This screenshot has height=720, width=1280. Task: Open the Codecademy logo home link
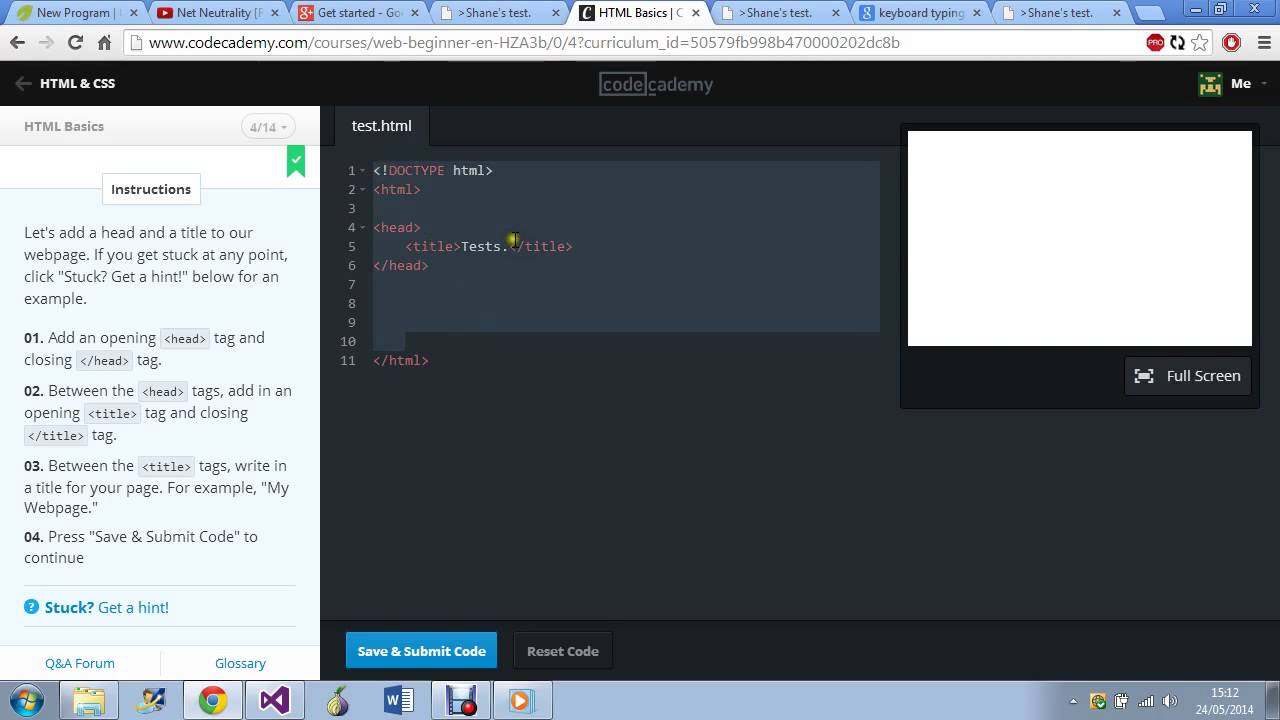[x=656, y=84]
